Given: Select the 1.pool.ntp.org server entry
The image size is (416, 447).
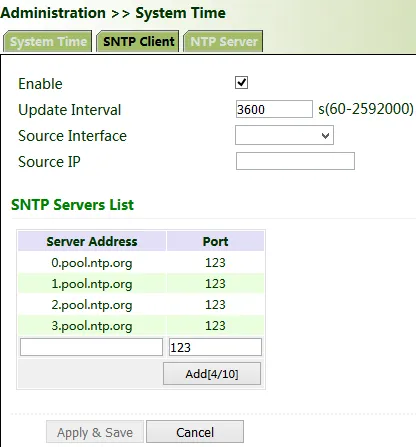Looking at the screenshot, I should pyautogui.click(x=92, y=284).
